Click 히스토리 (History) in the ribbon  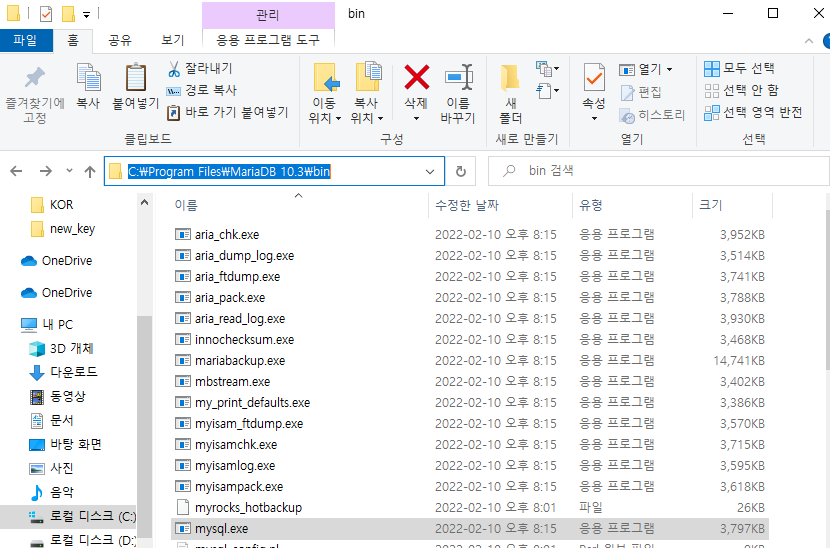click(652, 115)
